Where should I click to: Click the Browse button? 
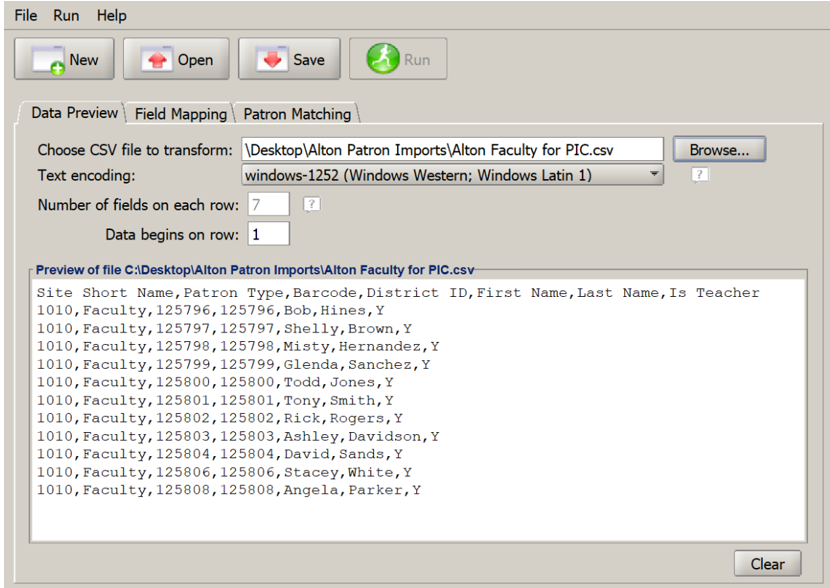coord(719,147)
